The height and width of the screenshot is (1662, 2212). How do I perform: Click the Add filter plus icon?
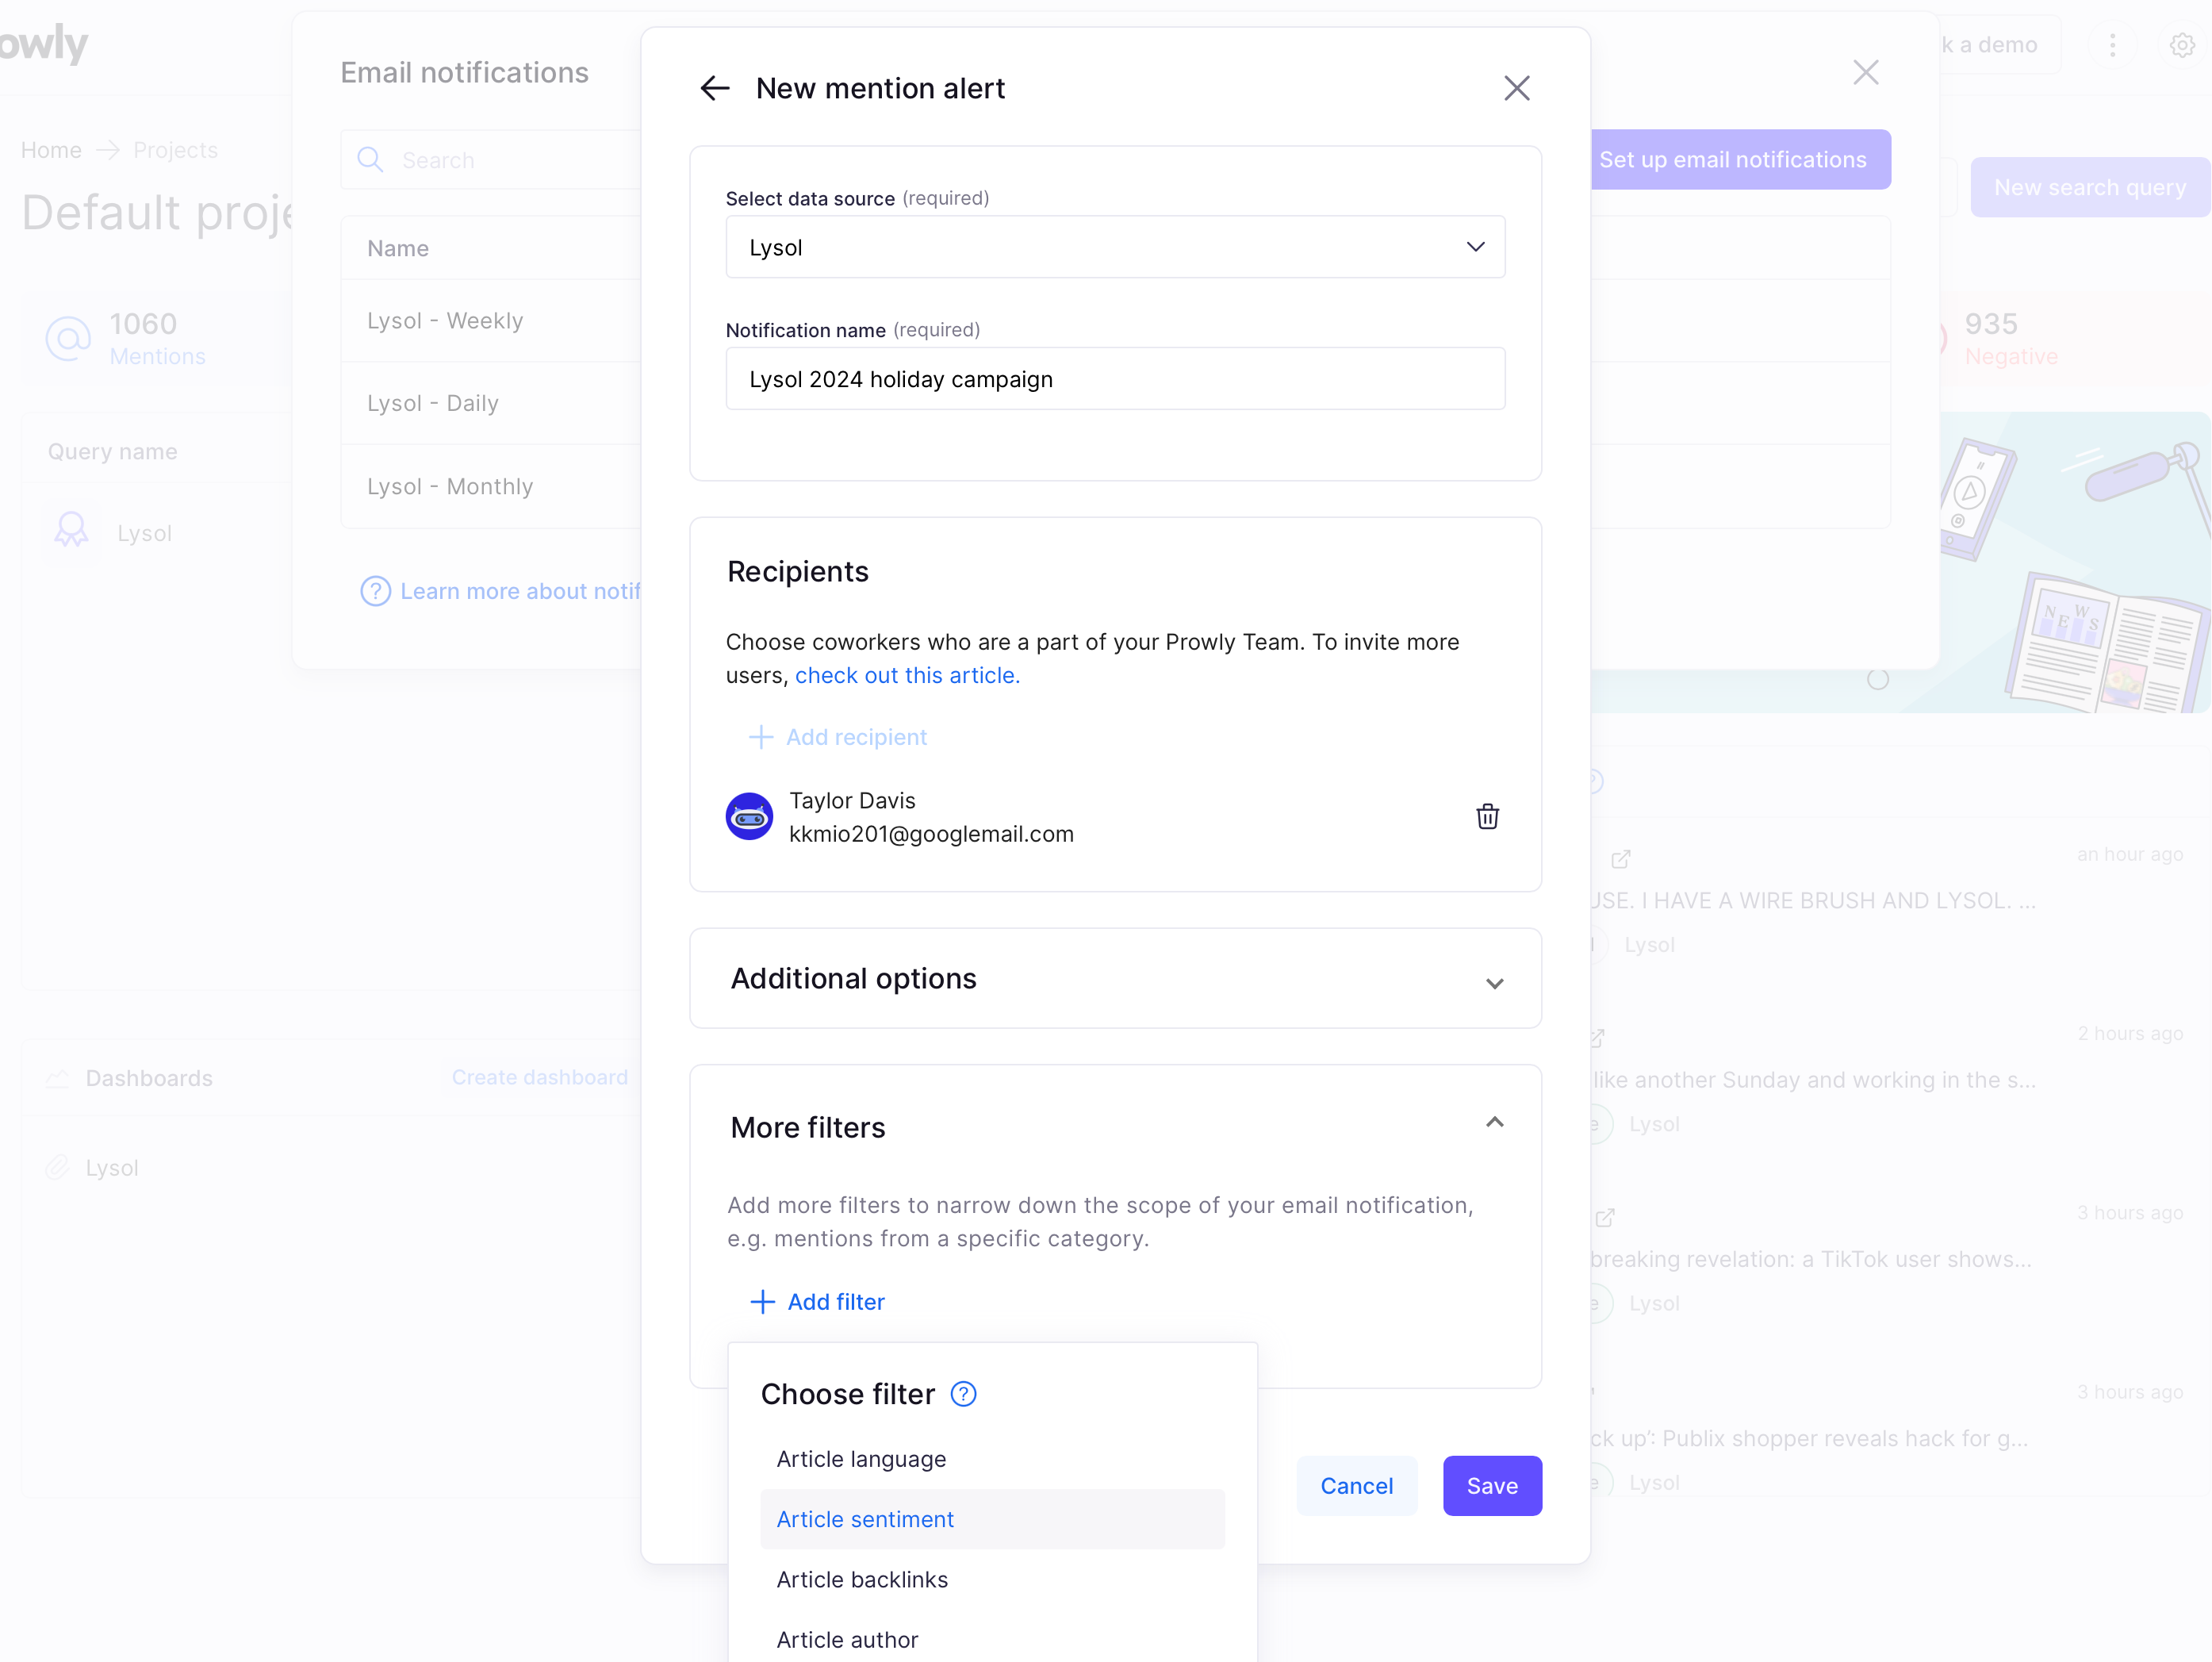tap(761, 1300)
